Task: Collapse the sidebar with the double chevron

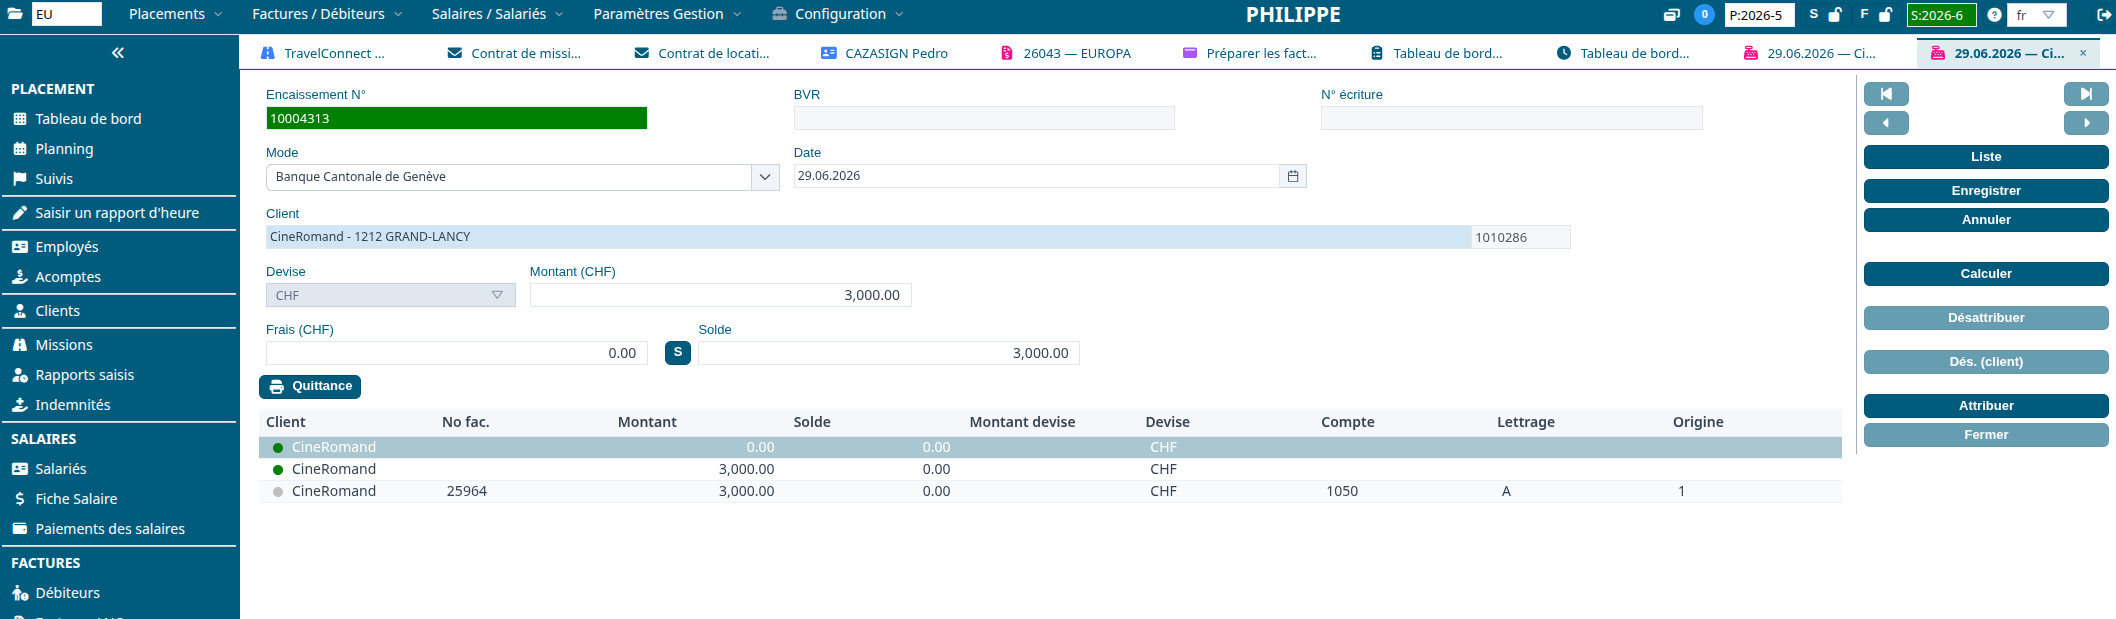Action: (118, 53)
